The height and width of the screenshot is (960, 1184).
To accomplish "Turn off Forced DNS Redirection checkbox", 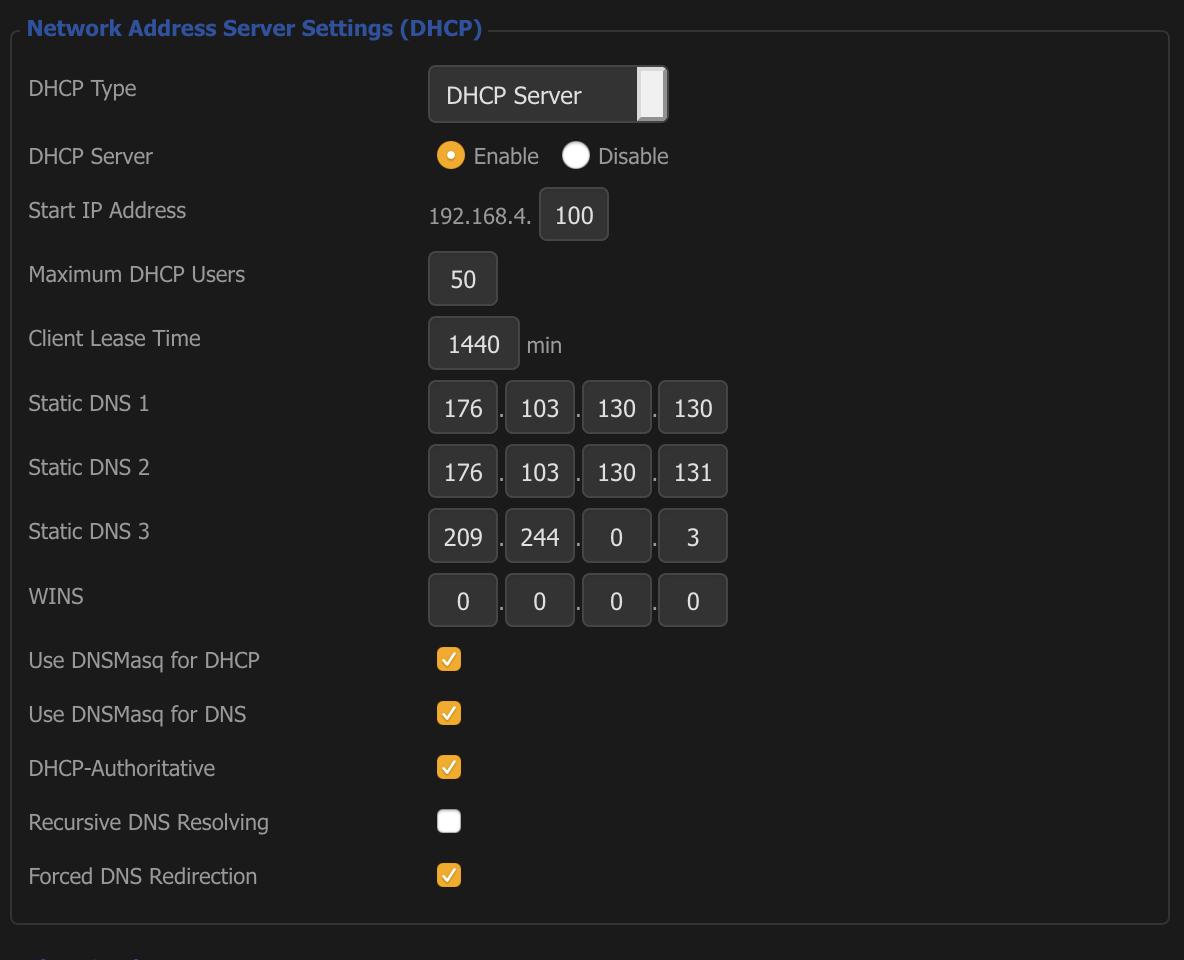I will pyautogui.click(x=449, y=876).
